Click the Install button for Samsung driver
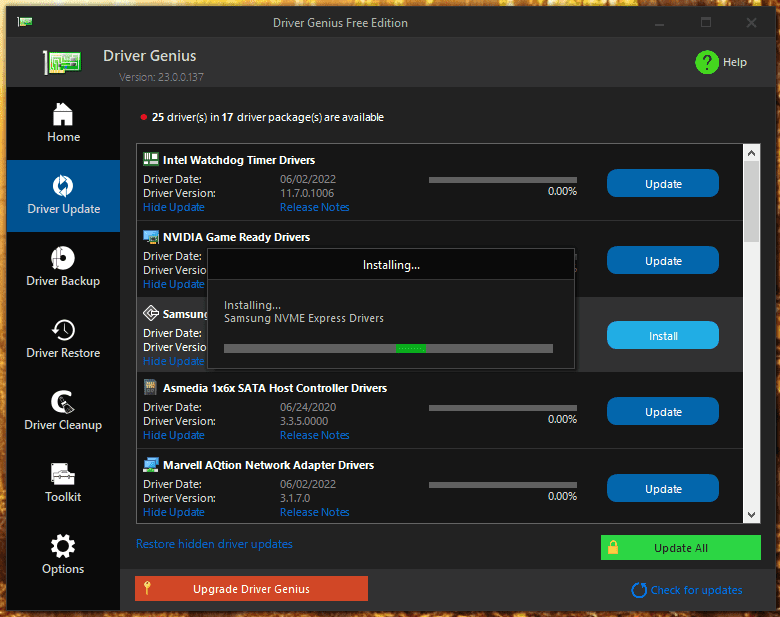This screenshot has width=780, height=617. [x=663, y=336]
